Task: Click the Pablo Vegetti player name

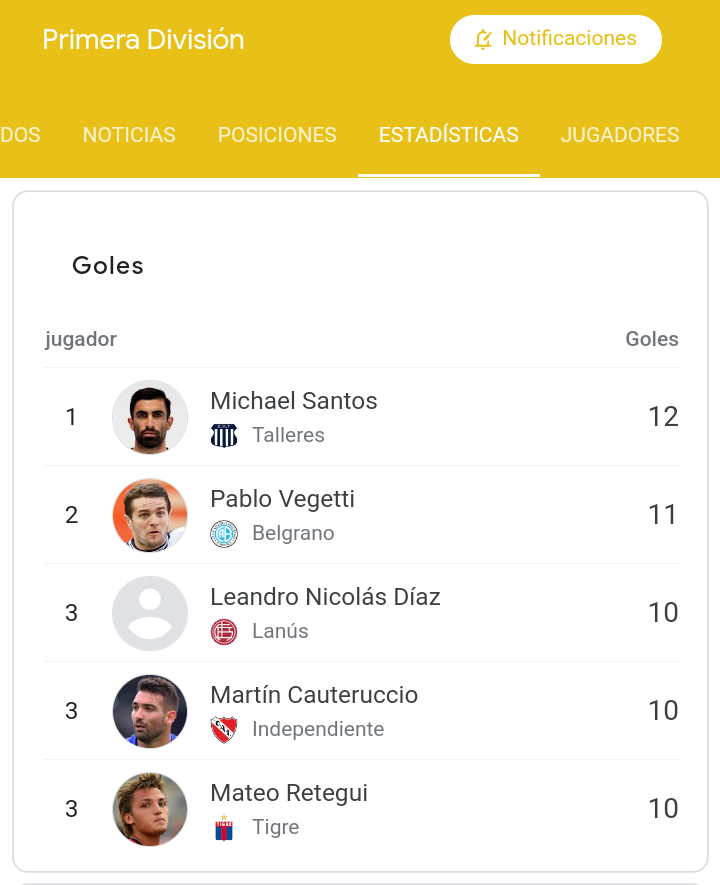Action: [282, 499]
